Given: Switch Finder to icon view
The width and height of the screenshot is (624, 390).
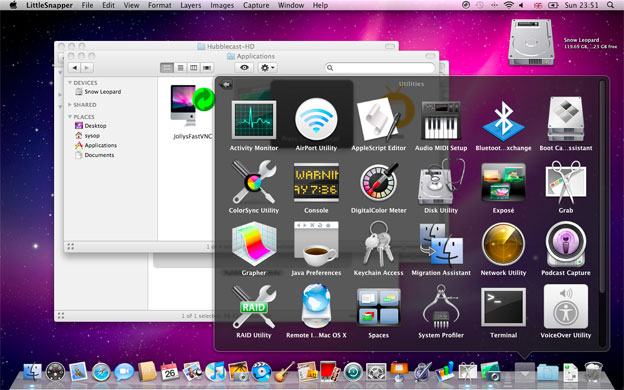Looking at the screenshot, I should (x=167, y=68).
